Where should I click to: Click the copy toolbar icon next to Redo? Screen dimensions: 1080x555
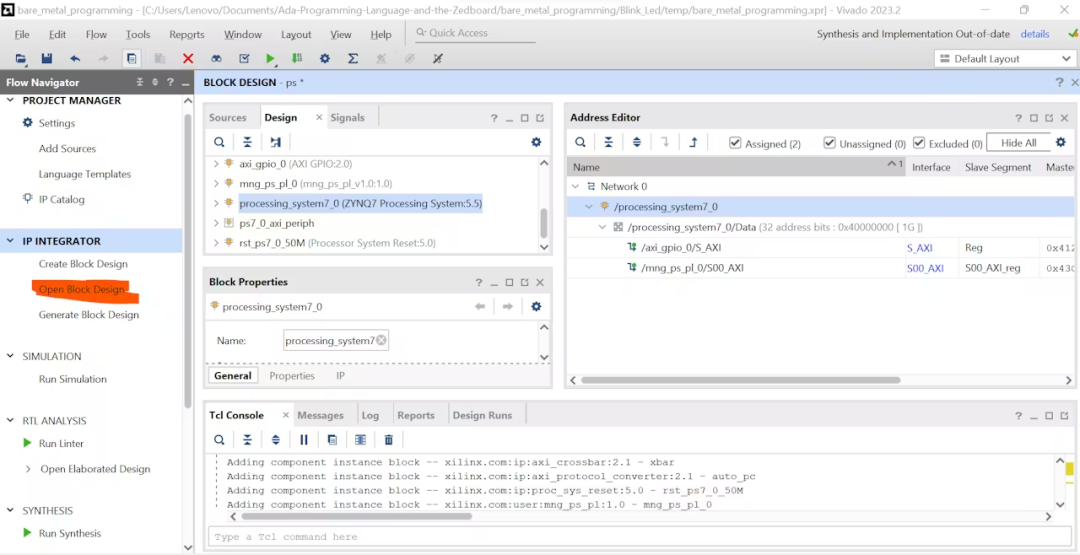point(132,59)
